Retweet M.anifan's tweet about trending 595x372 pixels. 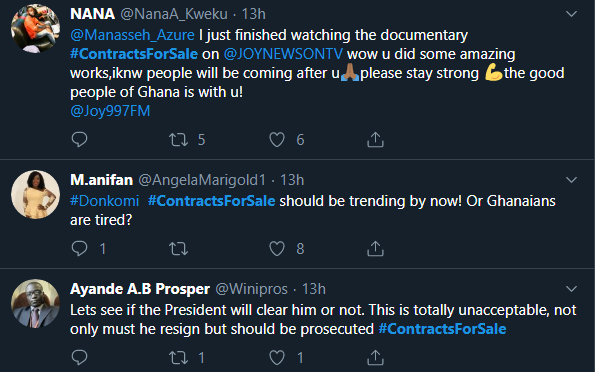[178, 249]
